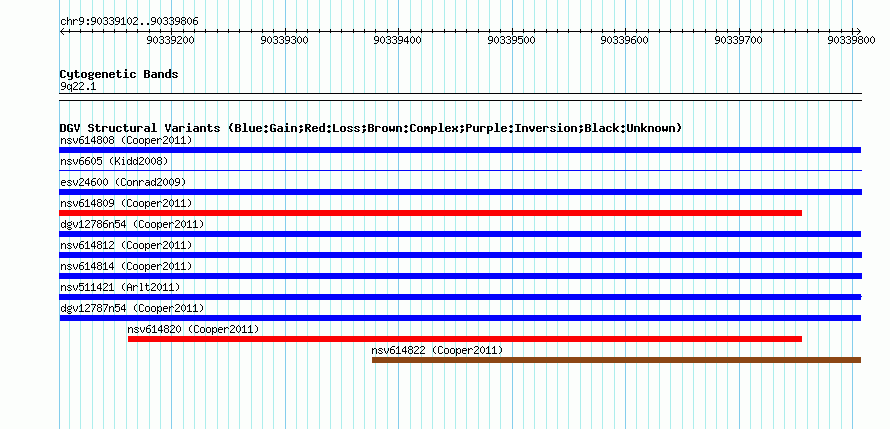Viewport: 890px width, 429px height.
Task: Click the nsv614814 (Cooper2011) label
Action: pos(126,266)
